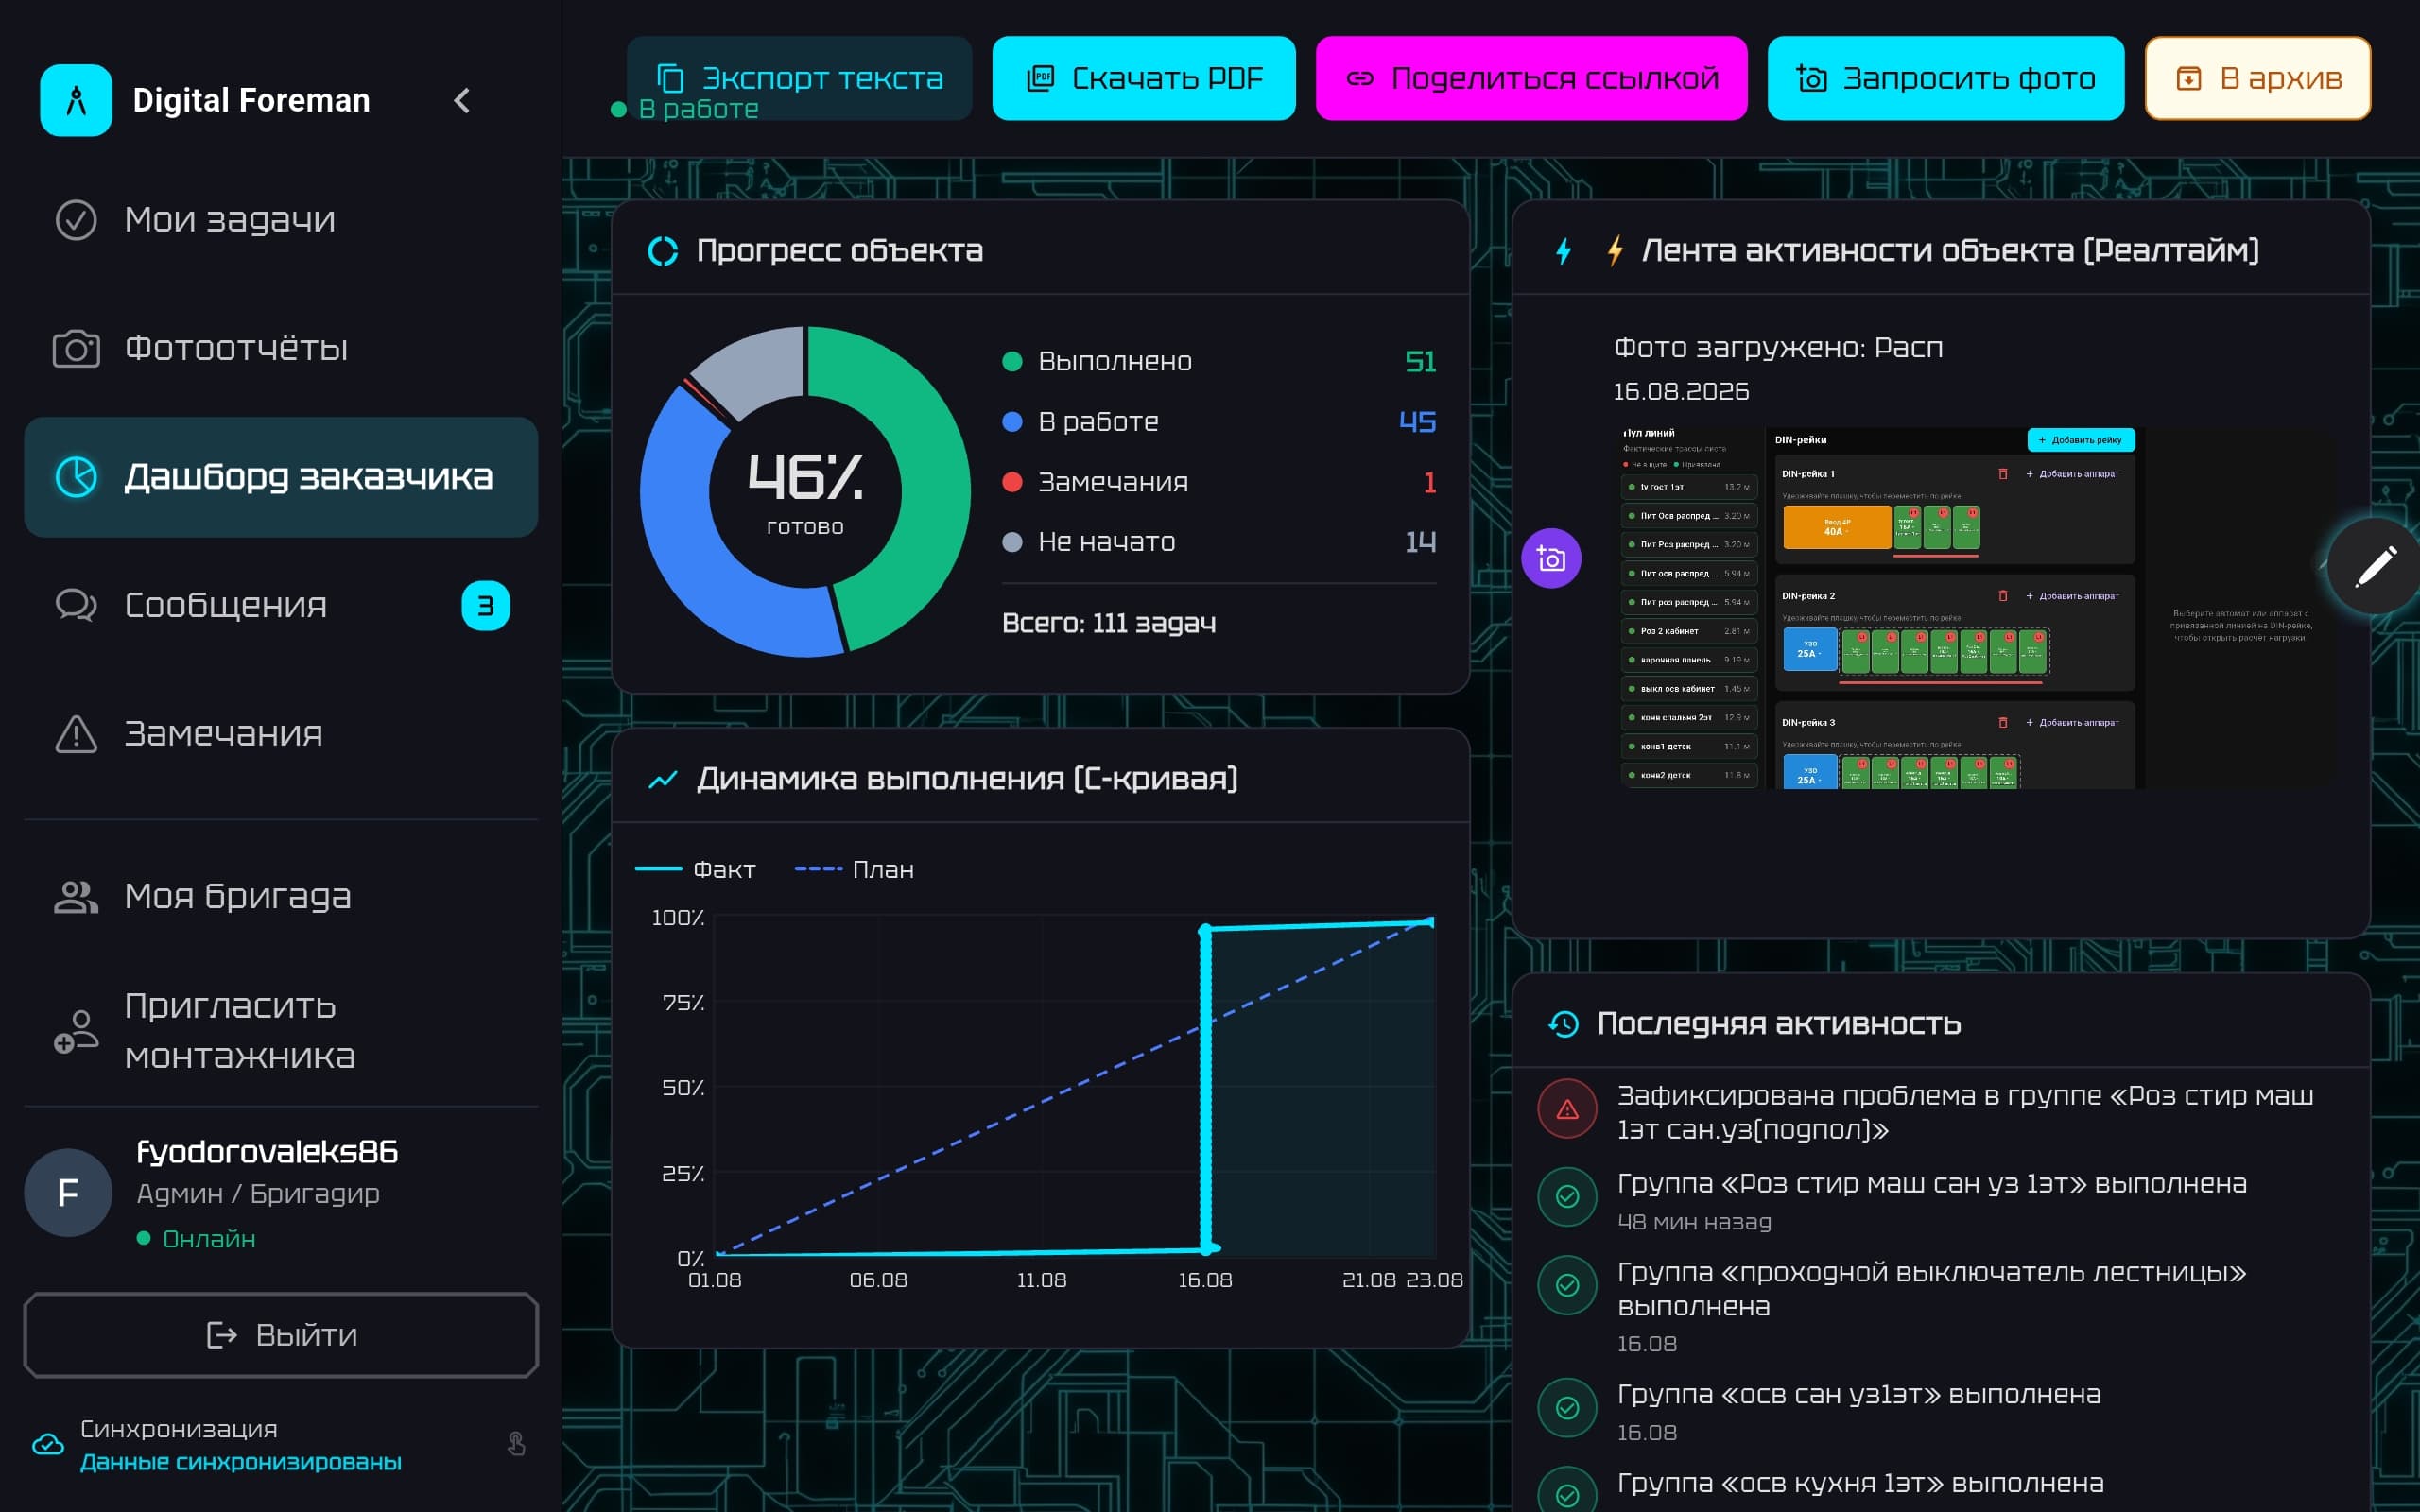Click Экспорт текста button
Image resolution: width=2420 pixels, height=1512 pixels.
(x=799, y=78)
